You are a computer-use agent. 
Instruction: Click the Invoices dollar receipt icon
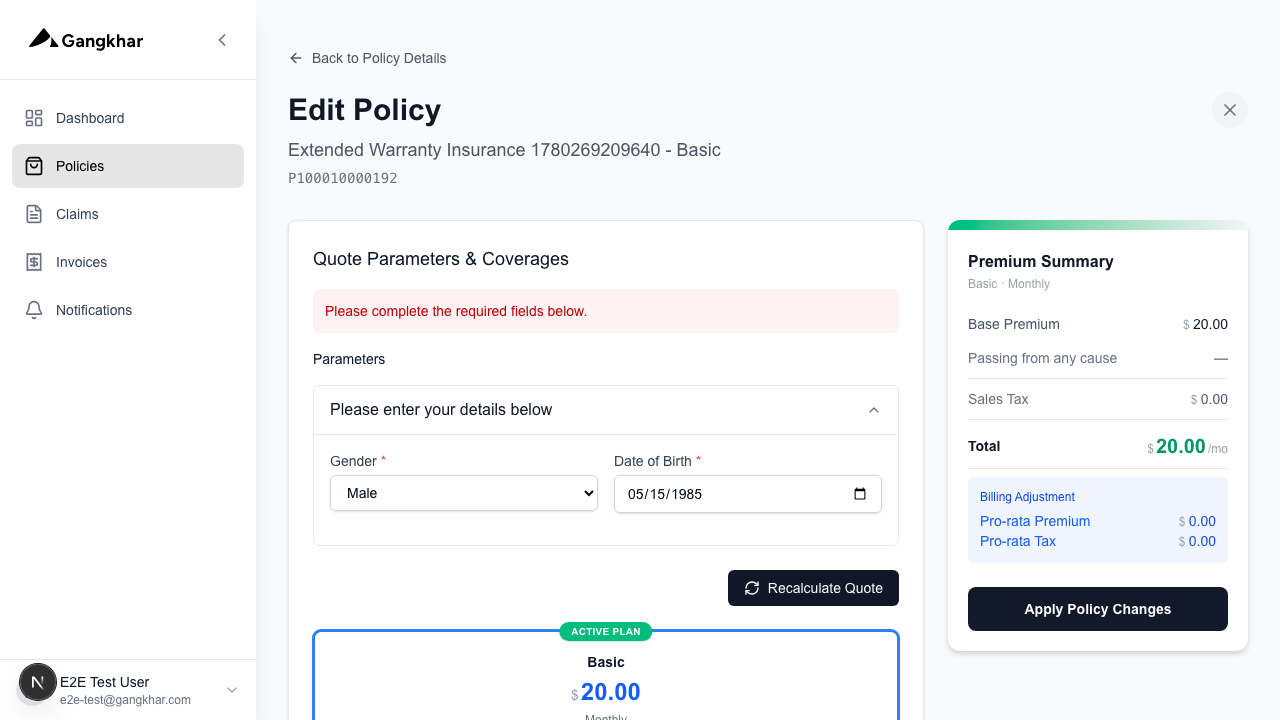coord(34,262)
